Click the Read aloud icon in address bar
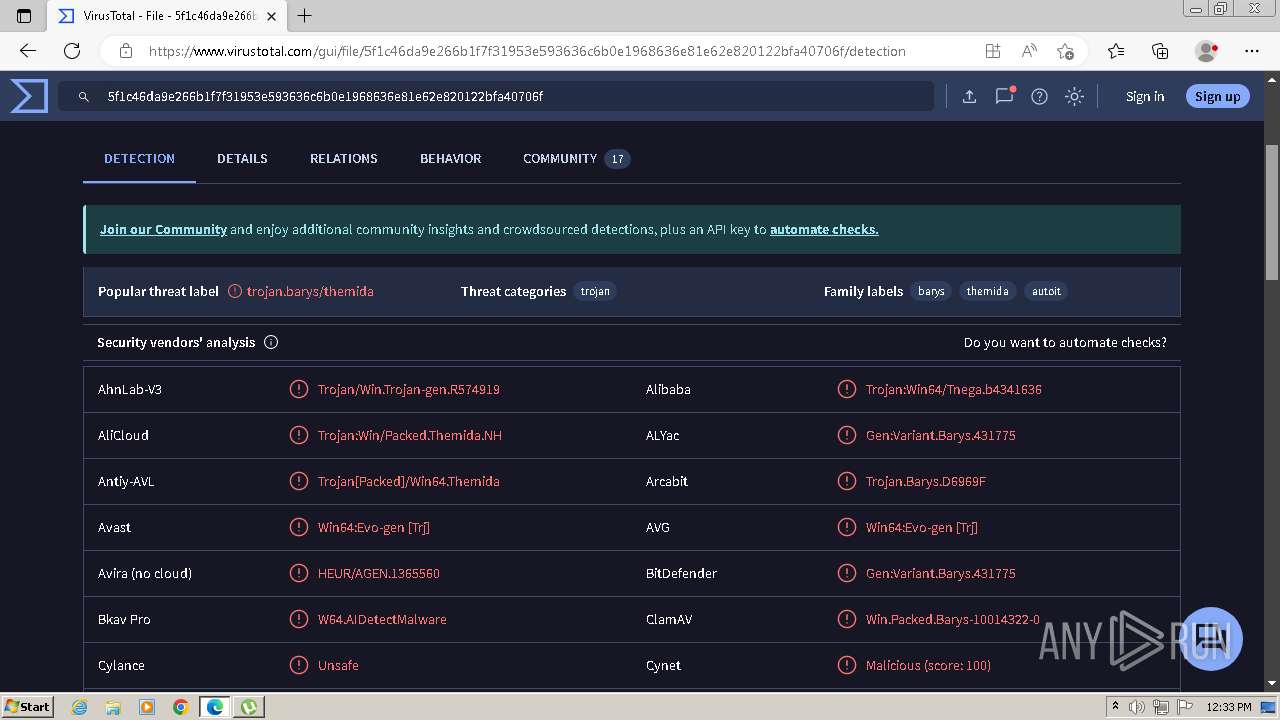 pos(1029,51)
